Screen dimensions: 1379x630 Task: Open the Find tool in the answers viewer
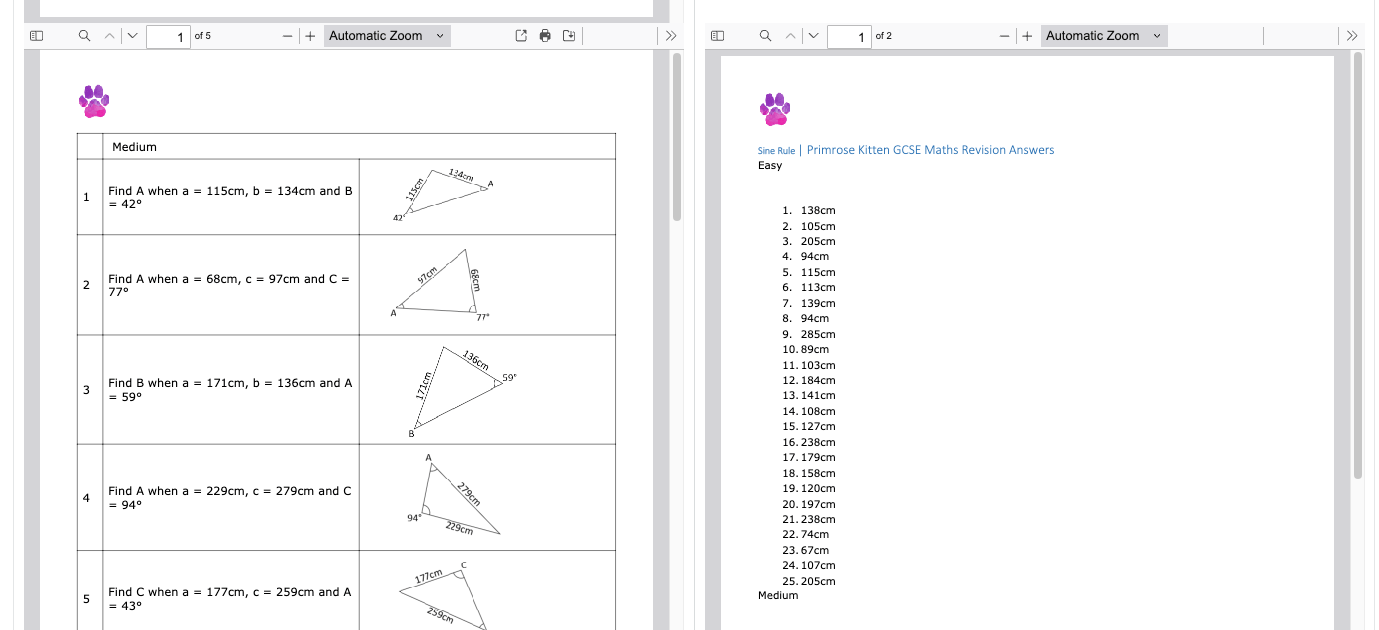point(764,35)
